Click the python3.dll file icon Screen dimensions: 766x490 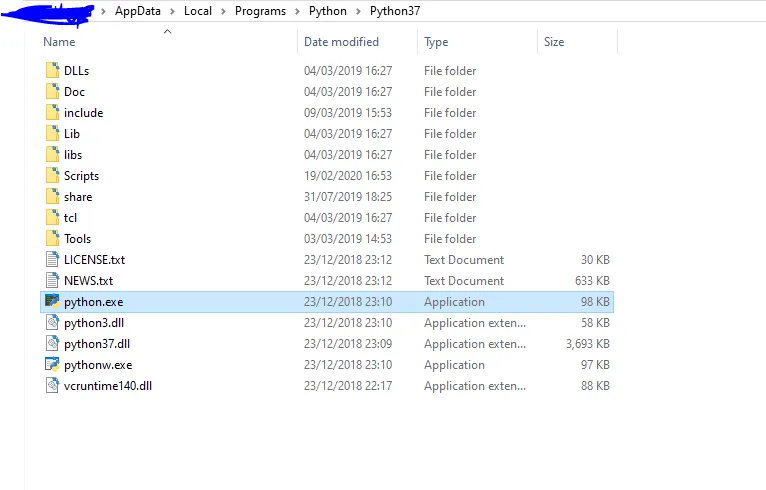(x=52, y=322)
